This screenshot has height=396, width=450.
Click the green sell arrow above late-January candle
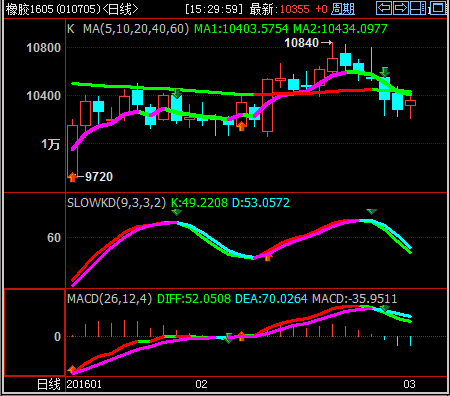pyautogui.click(x=177, y=93)
